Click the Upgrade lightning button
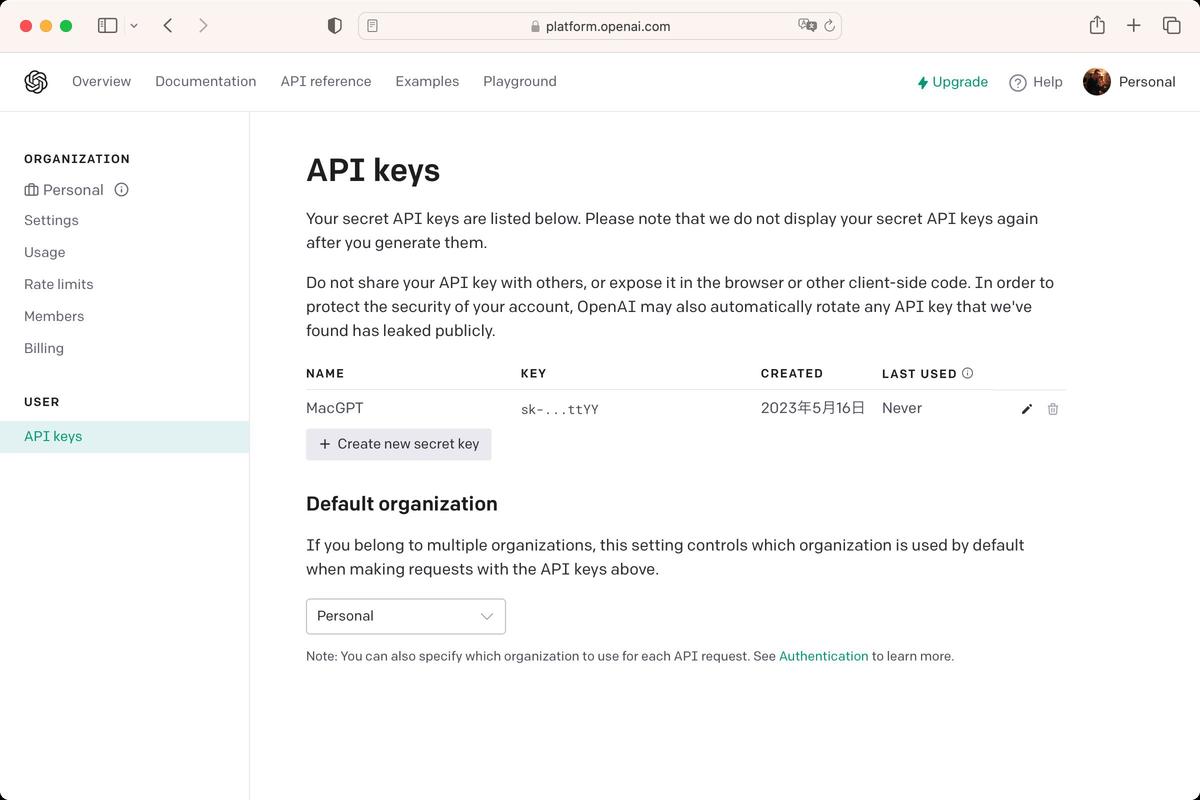Viewport: 1200px width, 800px height. pyautogui.click(x=952, y=82)
